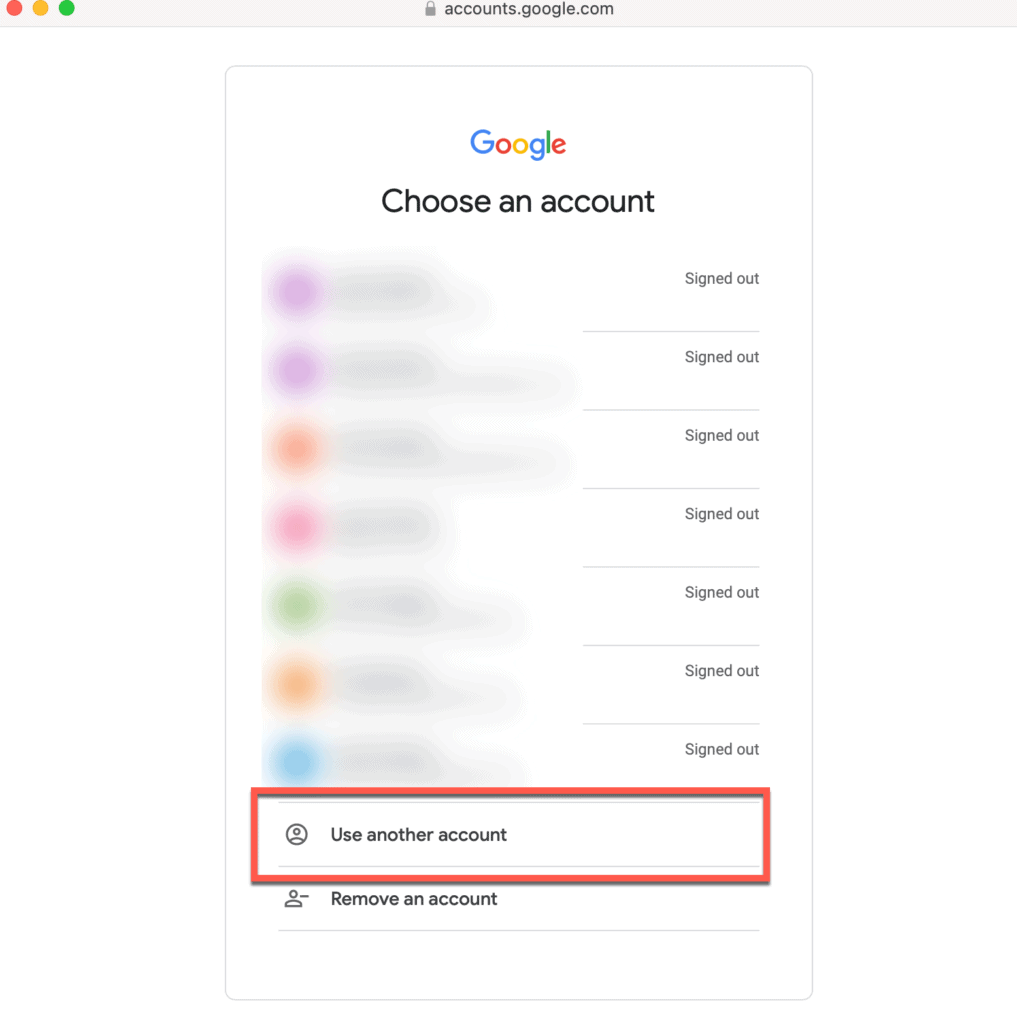Click Signed out beside the pink avatar
Screen dimensions: 1017x1024
721,514
